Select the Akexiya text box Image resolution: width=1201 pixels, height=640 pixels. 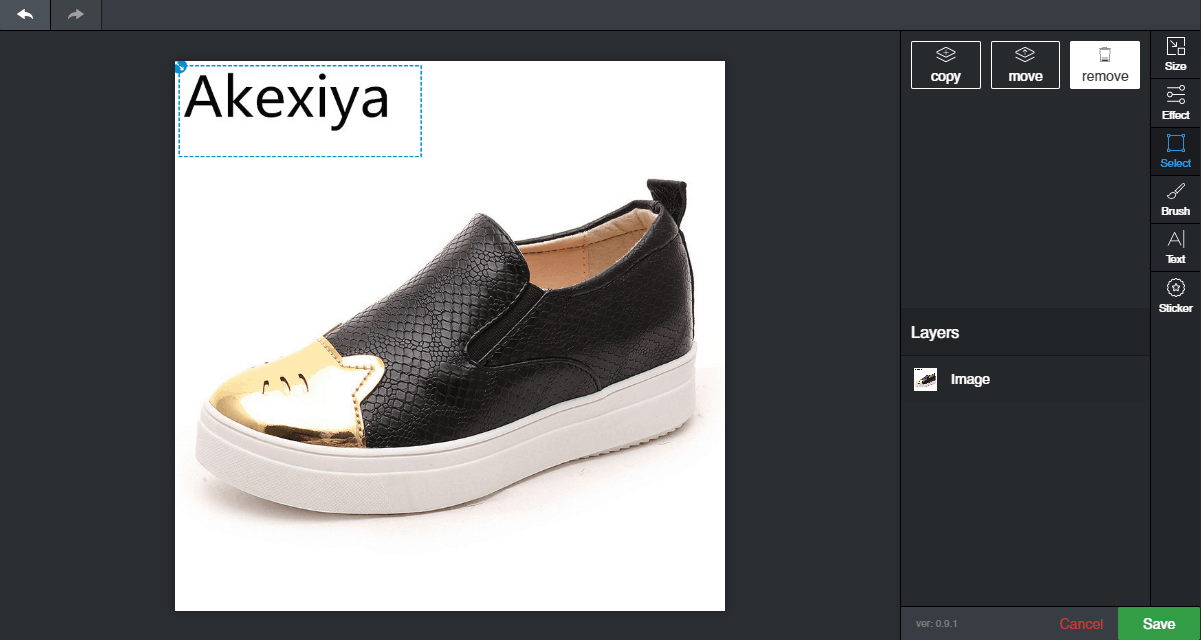tap(300, 111)
